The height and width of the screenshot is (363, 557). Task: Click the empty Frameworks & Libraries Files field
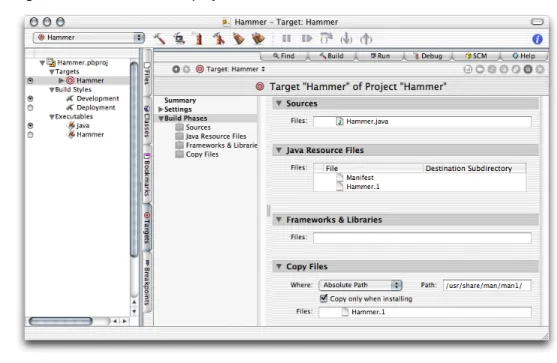click(422, 238)
